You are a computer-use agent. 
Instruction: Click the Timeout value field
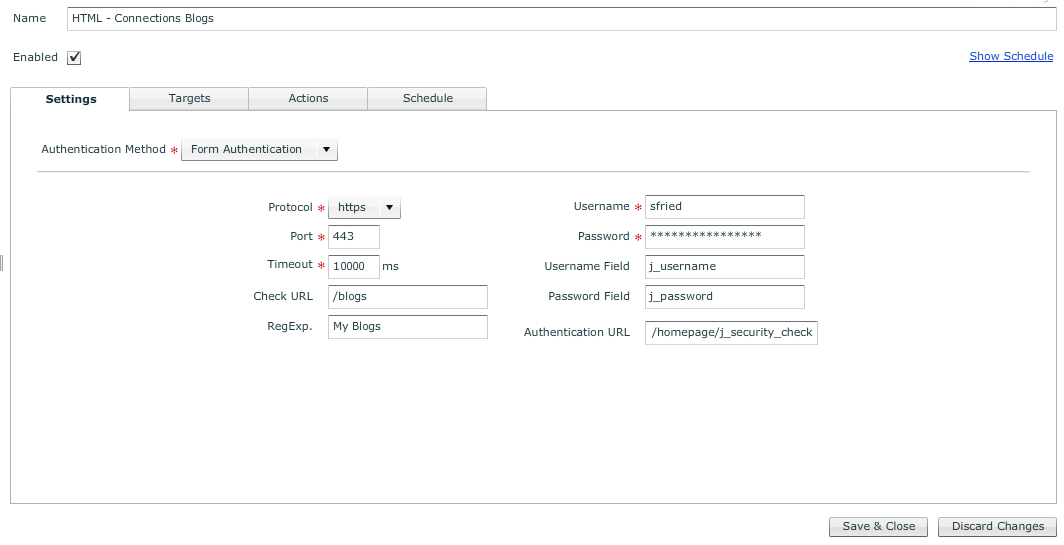[x=353, y=266]
